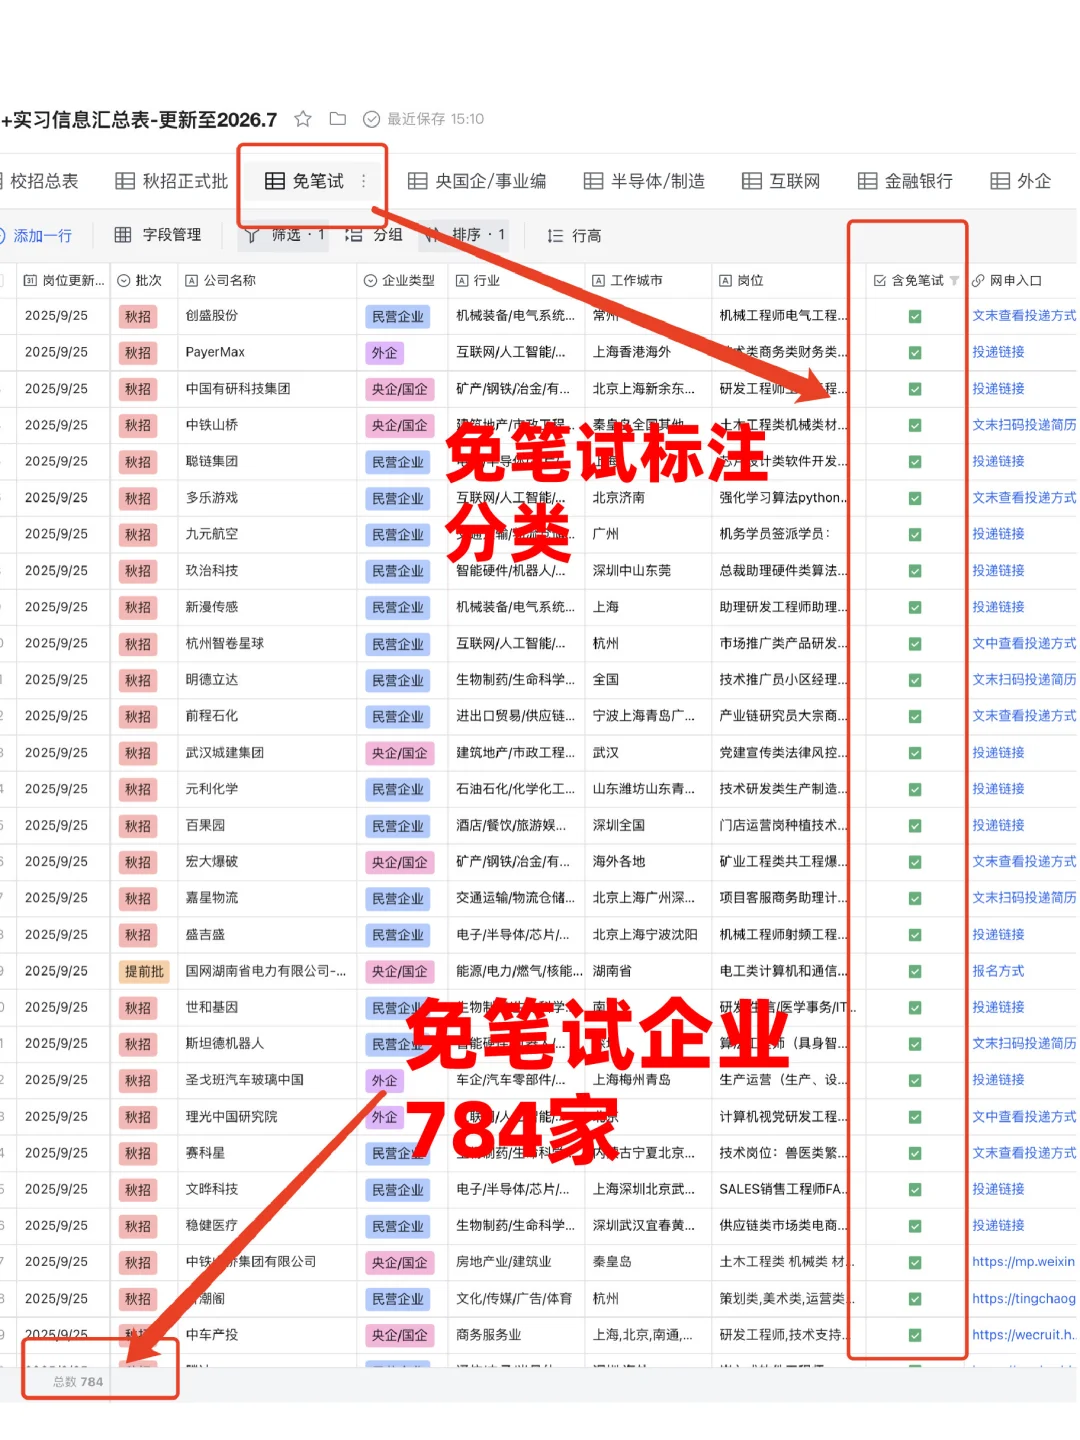Open 文中查看投递方式 link for 杭州智卷星球

coord(1024,643)
